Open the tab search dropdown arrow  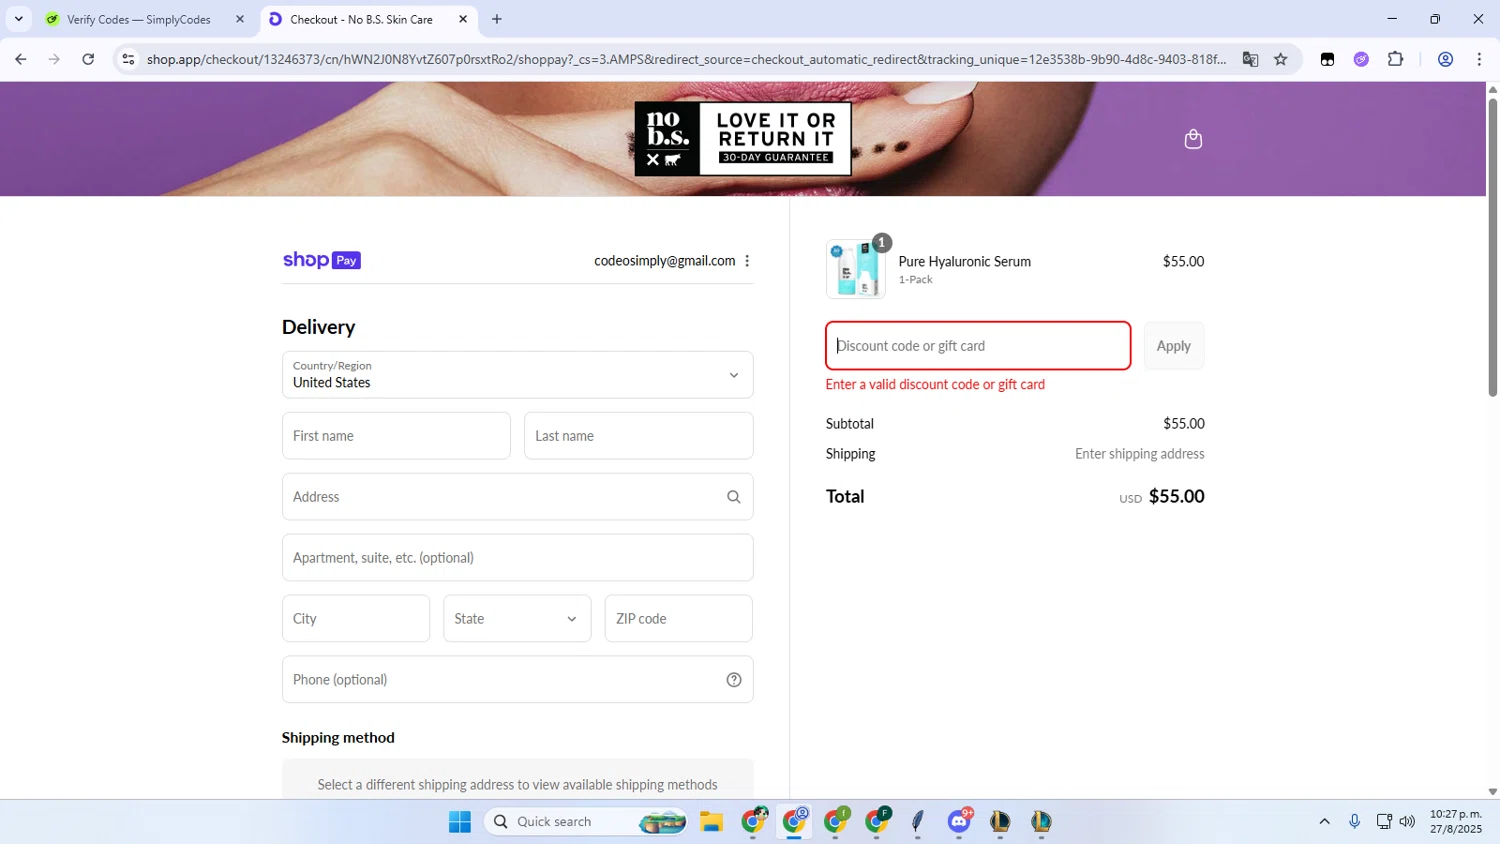pyautogui.click(x=18, y=19)
